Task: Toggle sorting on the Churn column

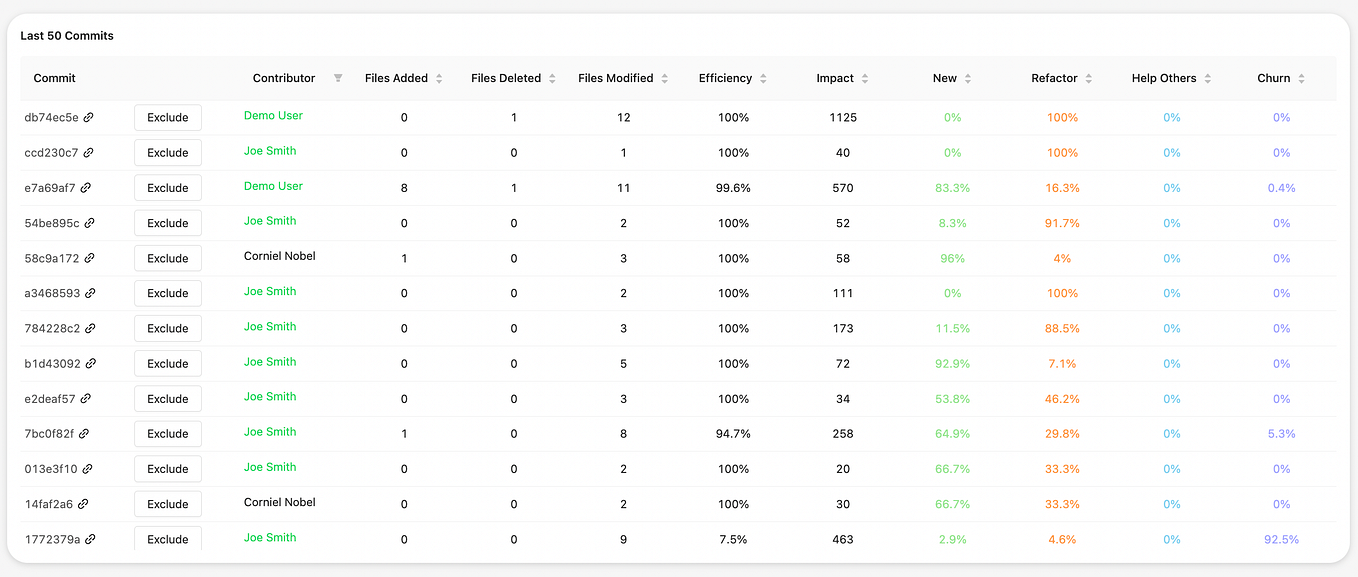Action: [x=1300, y=78]
